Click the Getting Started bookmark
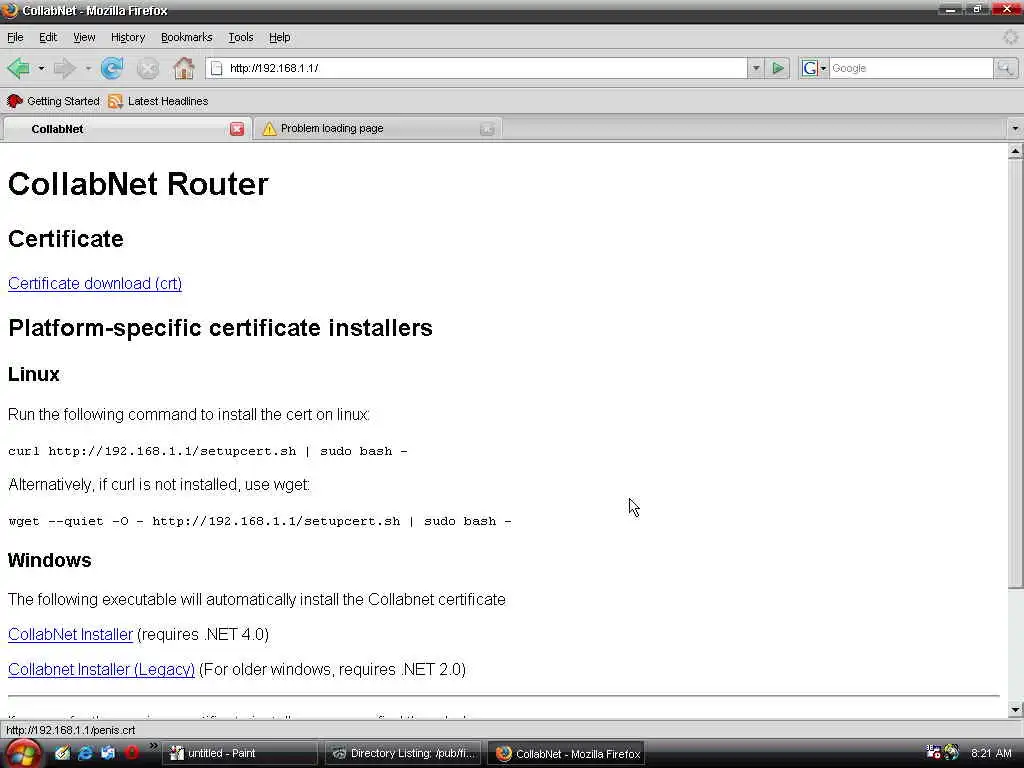Screen dimensions: 1024x768 (54, 101)
